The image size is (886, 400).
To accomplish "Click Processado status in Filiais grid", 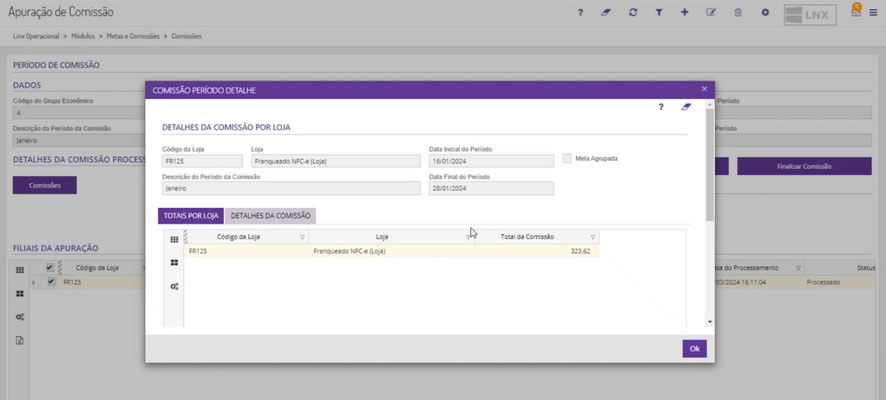I will (823, 282).
